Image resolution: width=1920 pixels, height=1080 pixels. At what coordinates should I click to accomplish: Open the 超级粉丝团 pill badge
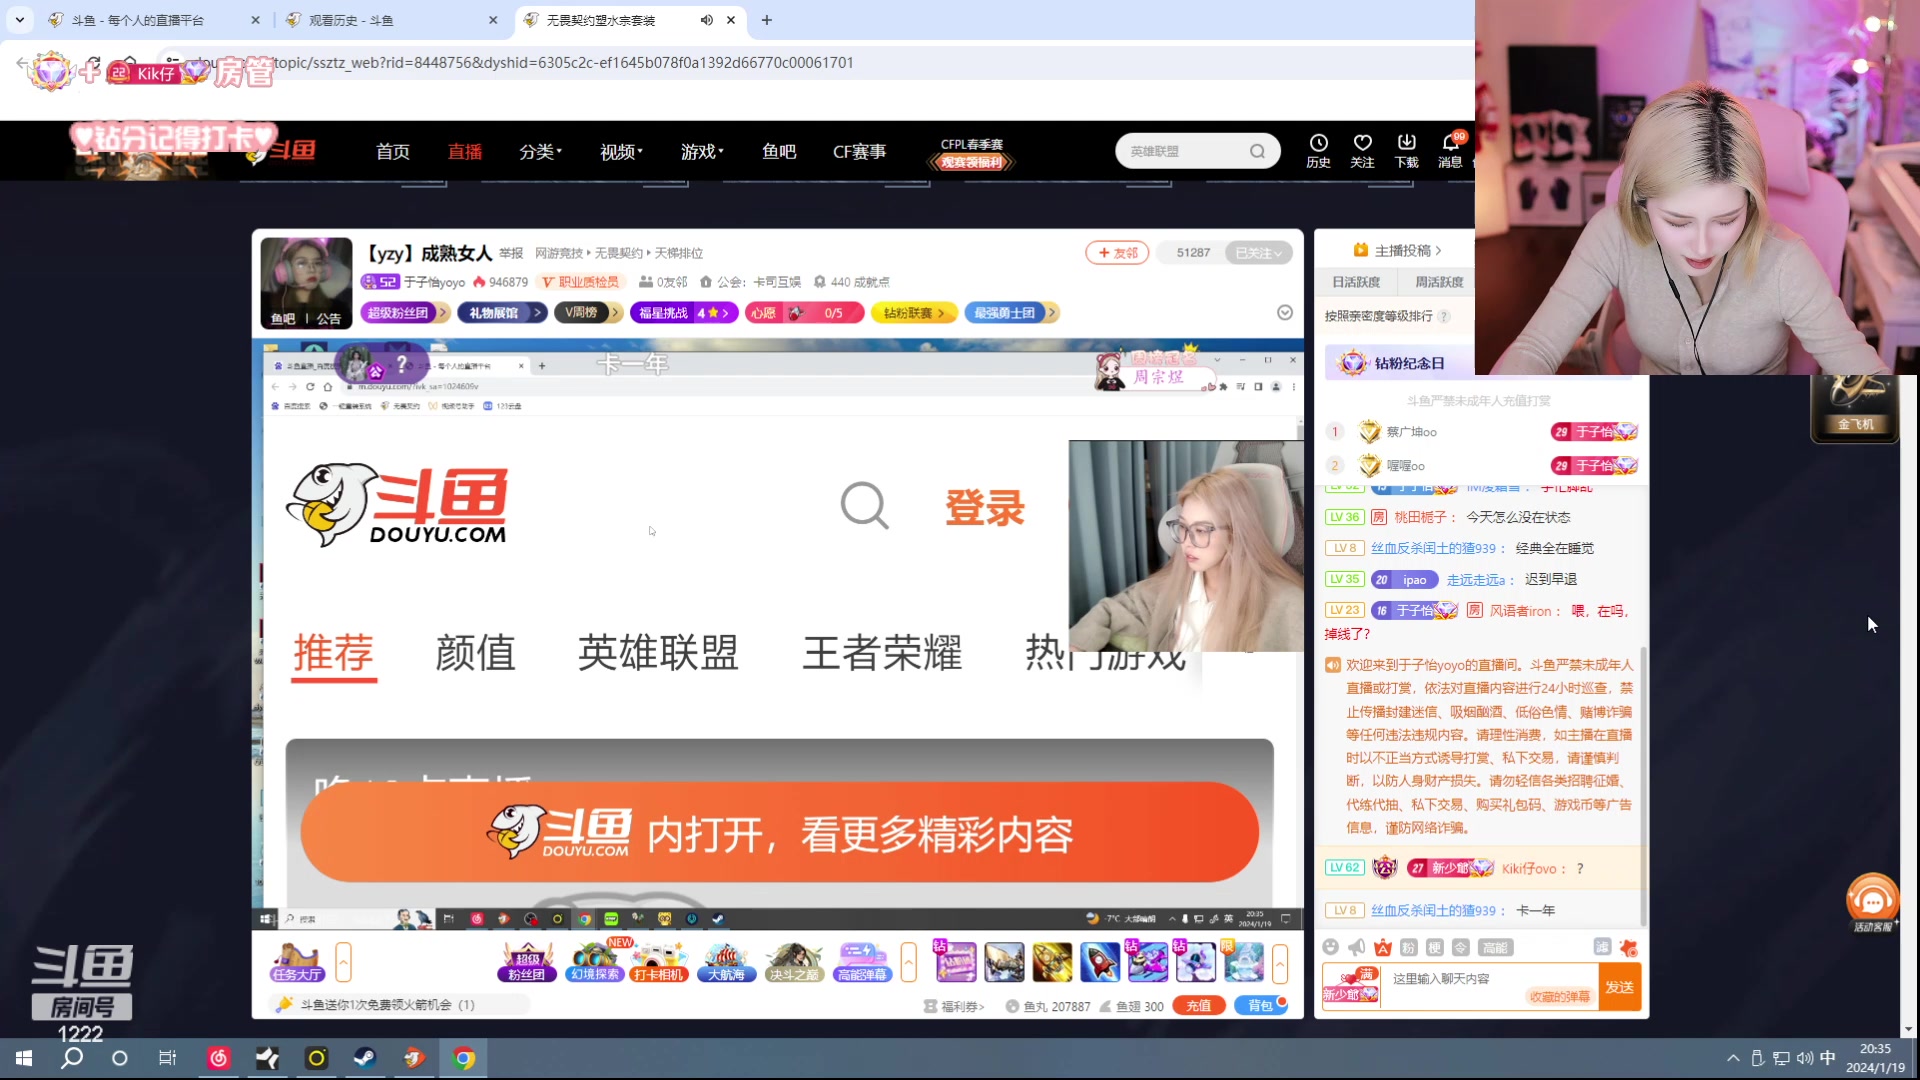tap(405, 313)
